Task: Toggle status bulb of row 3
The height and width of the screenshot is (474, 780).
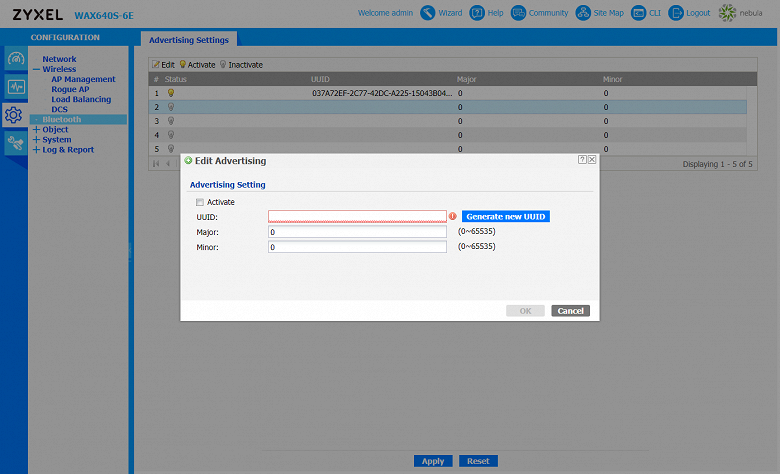Action: tap(171, 121)
